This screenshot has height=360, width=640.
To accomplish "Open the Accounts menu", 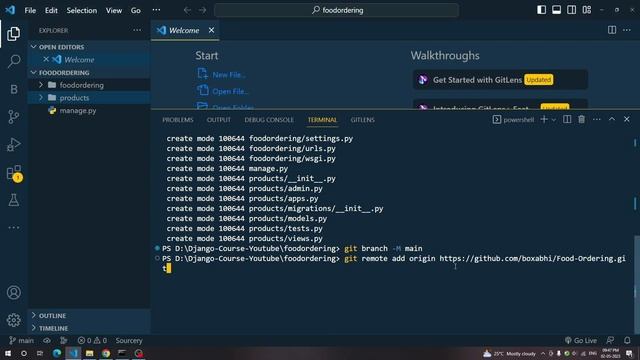I will pyautogui.click(x=13, y=293).
